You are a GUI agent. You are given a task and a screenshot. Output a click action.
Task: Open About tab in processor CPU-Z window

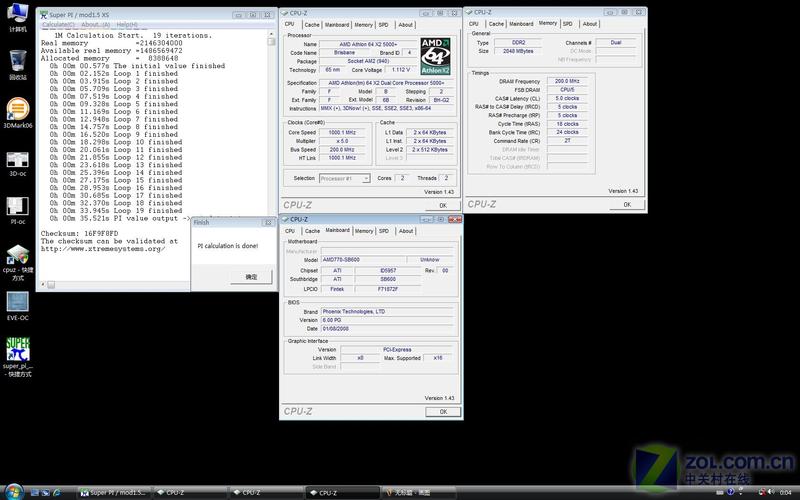coord(406,25)
